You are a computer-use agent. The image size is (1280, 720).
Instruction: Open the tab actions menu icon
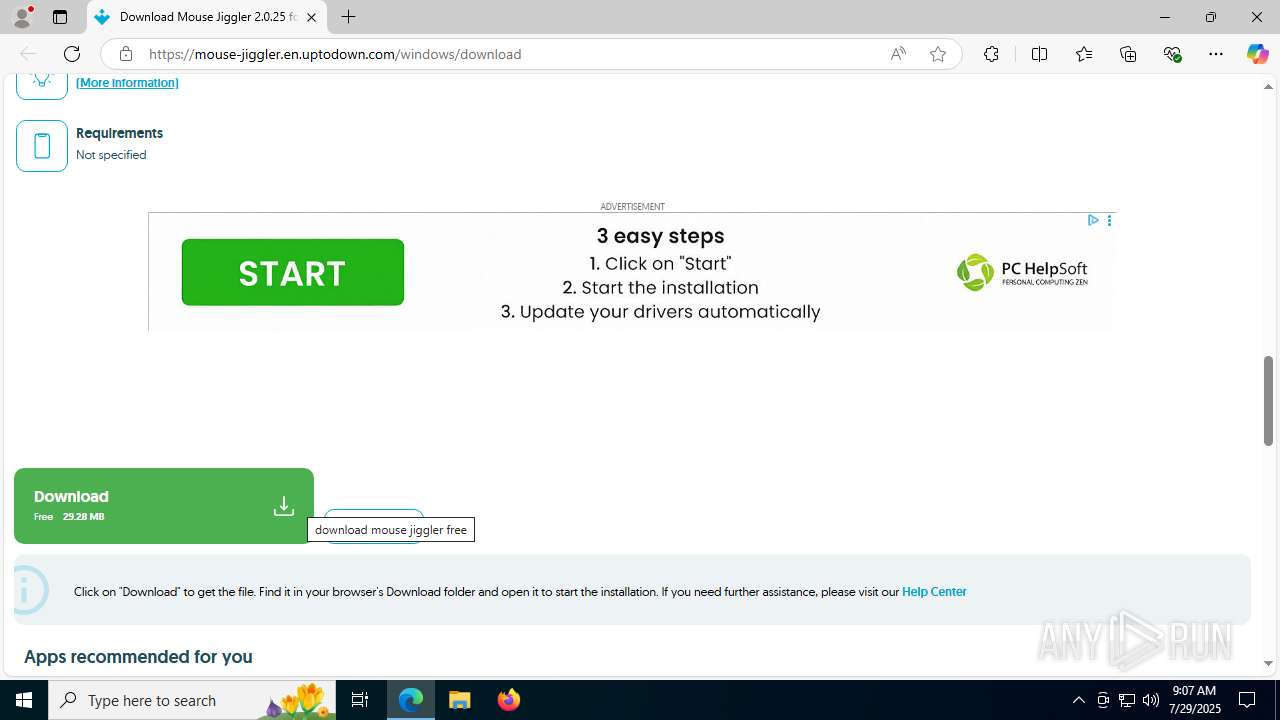click(x=60, y=17)
